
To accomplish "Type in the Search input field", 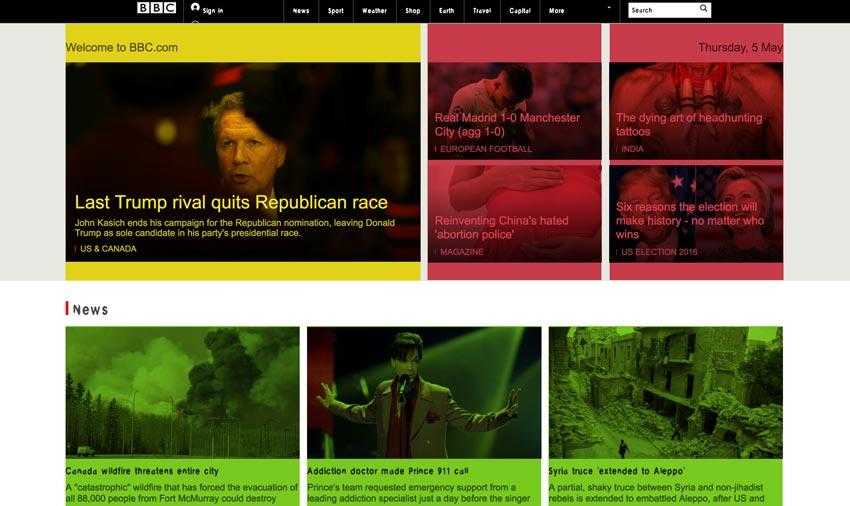I will pos(662,10).
